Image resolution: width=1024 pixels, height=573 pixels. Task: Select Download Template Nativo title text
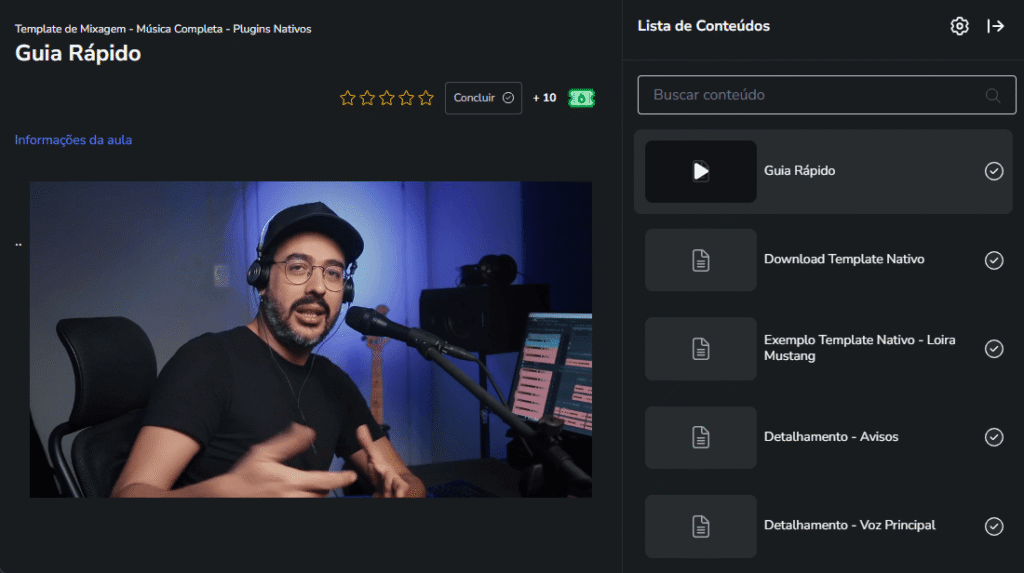pyautogui.click(x=844, y=259)
